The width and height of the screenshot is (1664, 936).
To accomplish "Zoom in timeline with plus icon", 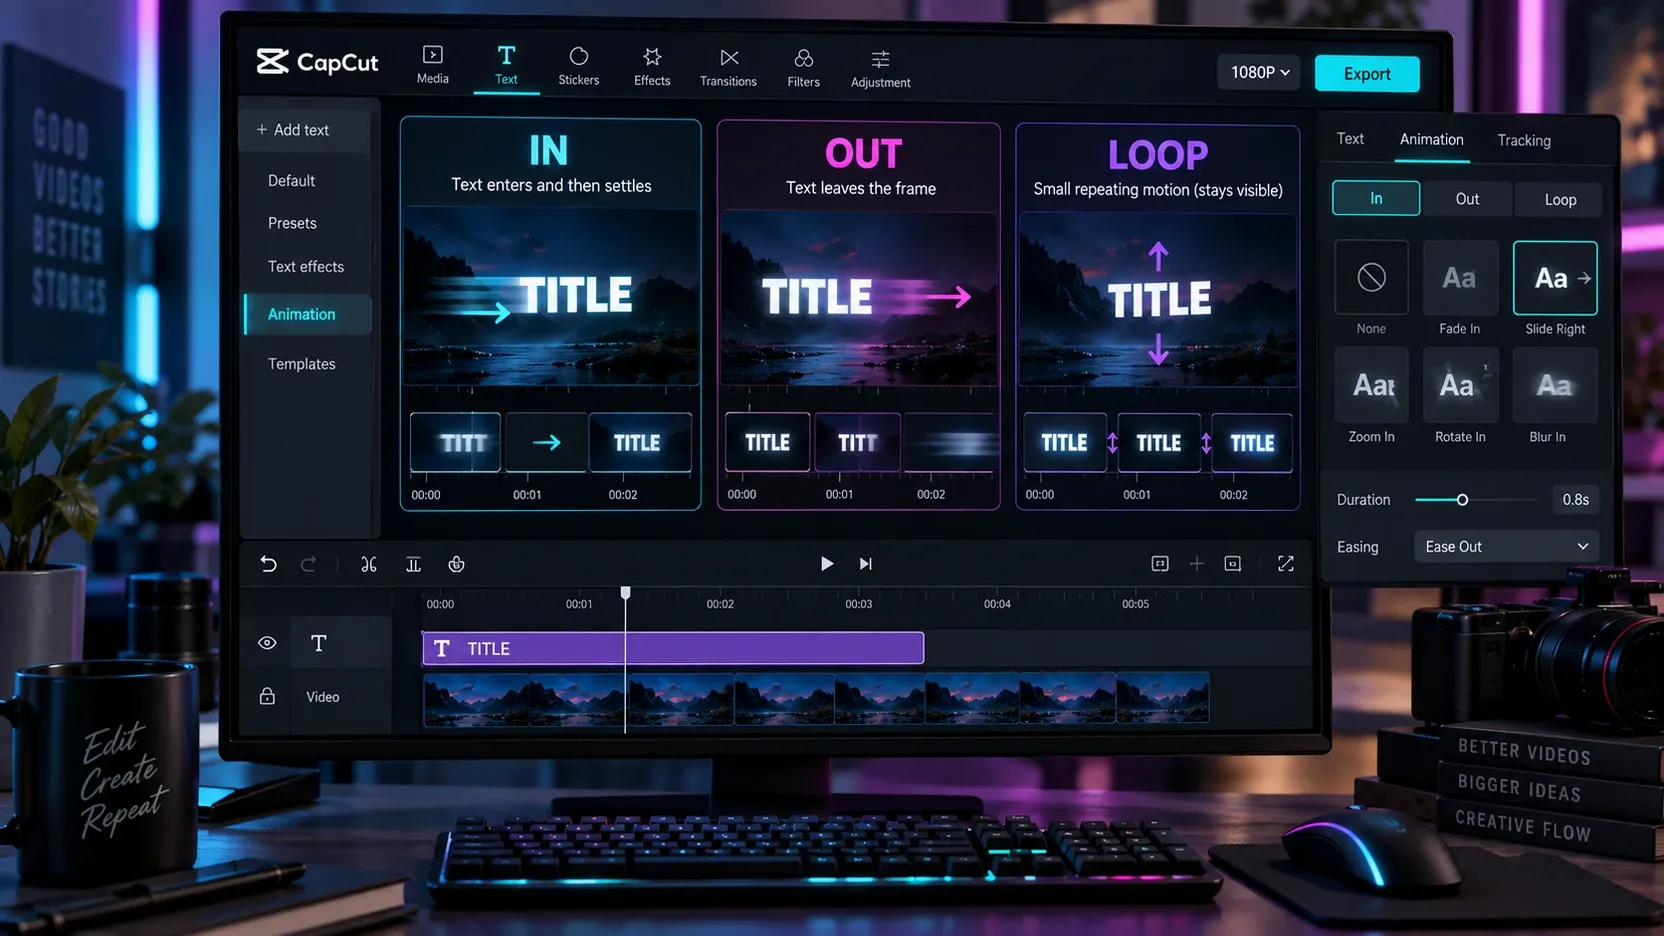I will pyautogui.click(x=1196, y=564).
